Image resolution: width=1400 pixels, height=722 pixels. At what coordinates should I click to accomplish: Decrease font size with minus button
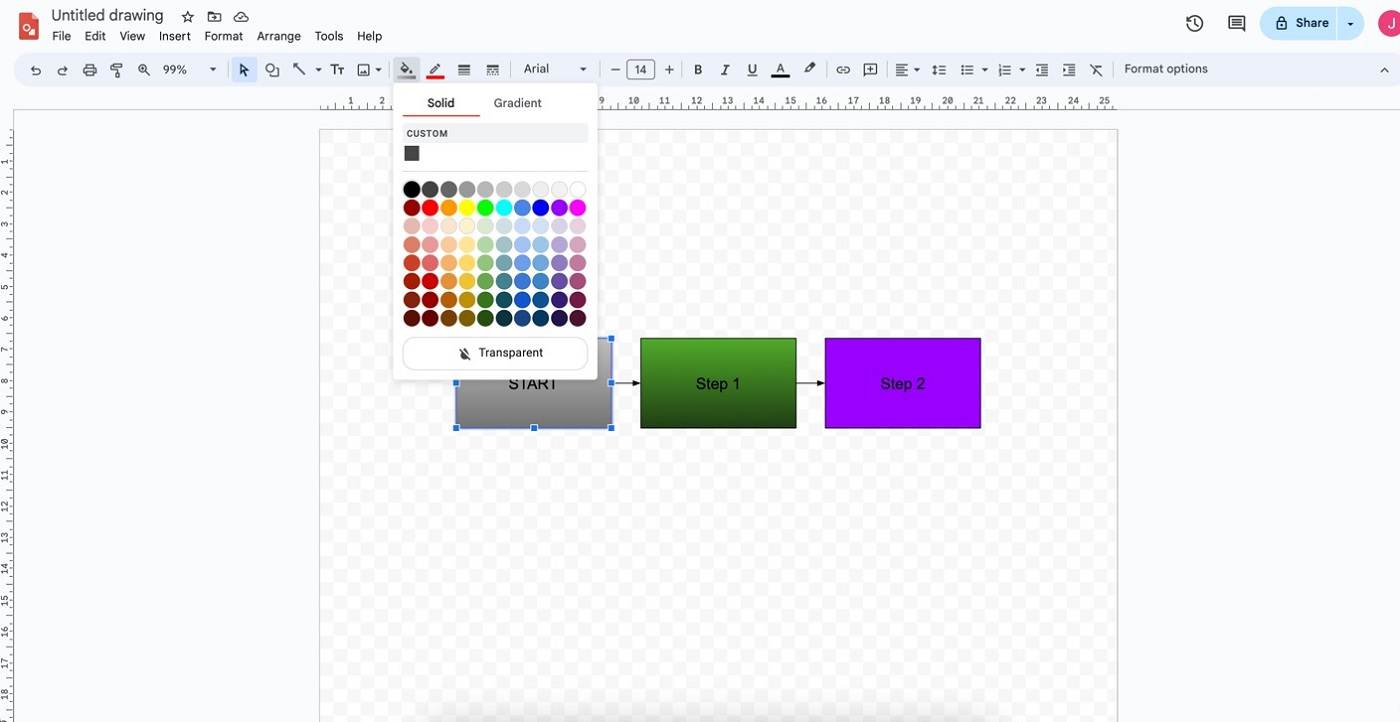click(x=615, y=70)
